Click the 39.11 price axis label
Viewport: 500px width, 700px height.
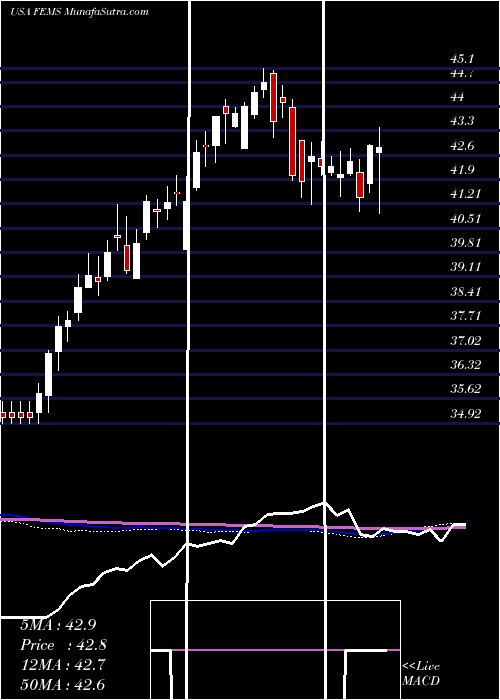point(465,267)
